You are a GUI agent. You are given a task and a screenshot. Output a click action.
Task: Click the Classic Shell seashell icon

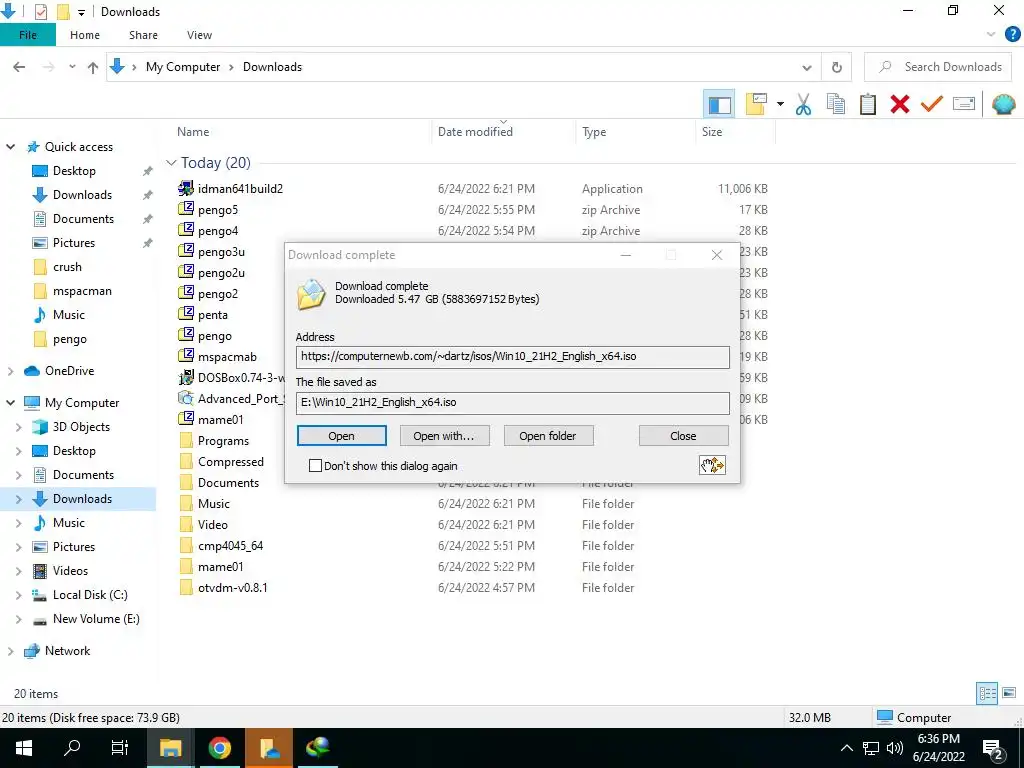click(x=1004, y=104)
